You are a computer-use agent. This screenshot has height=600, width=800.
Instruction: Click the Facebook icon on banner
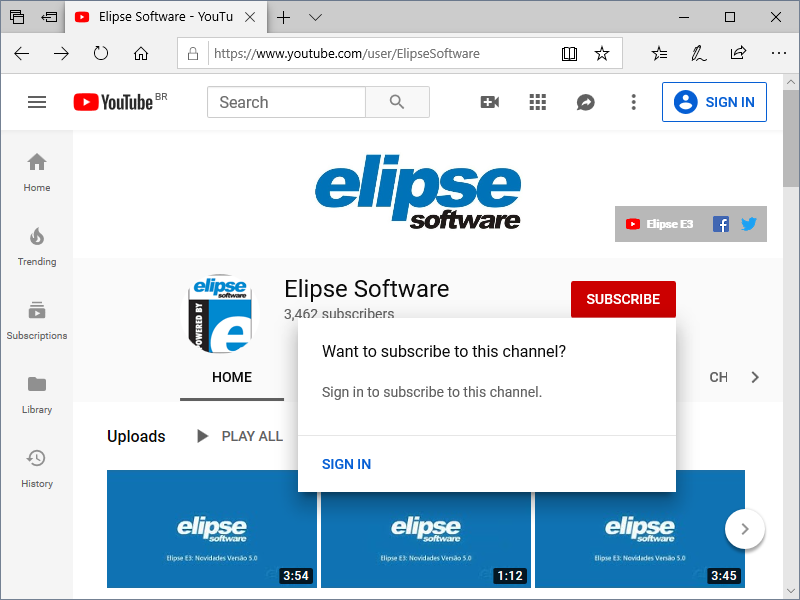coord(720,224)
